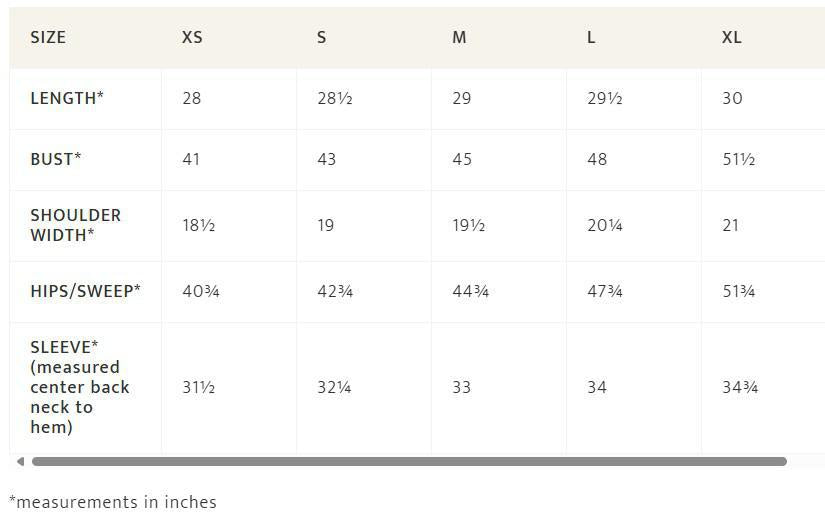This screenshot has width=825, height=519.
Task: Select the XL size column header
Action: pyautogui.click(x=731, y=37)
